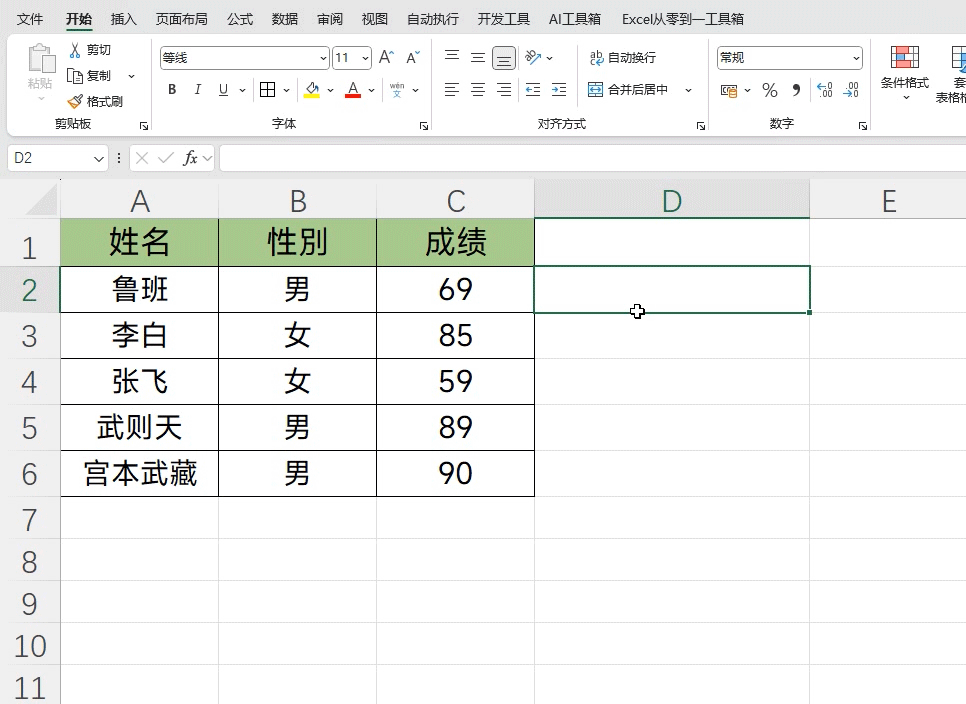Apply yellow fill color bucket
Screen dimensions: 966x704
tap(312, 90)
